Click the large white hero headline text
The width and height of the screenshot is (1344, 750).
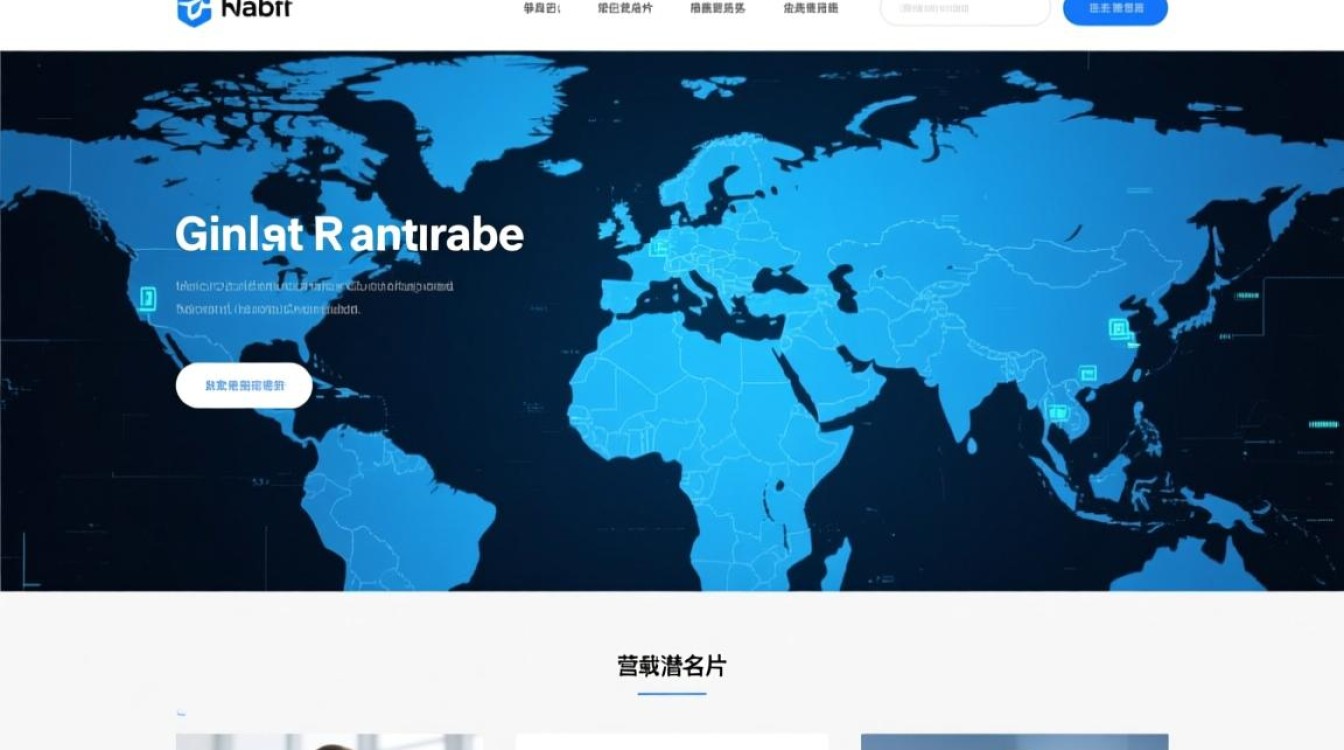pyautogui.click(x=349, y=234)
